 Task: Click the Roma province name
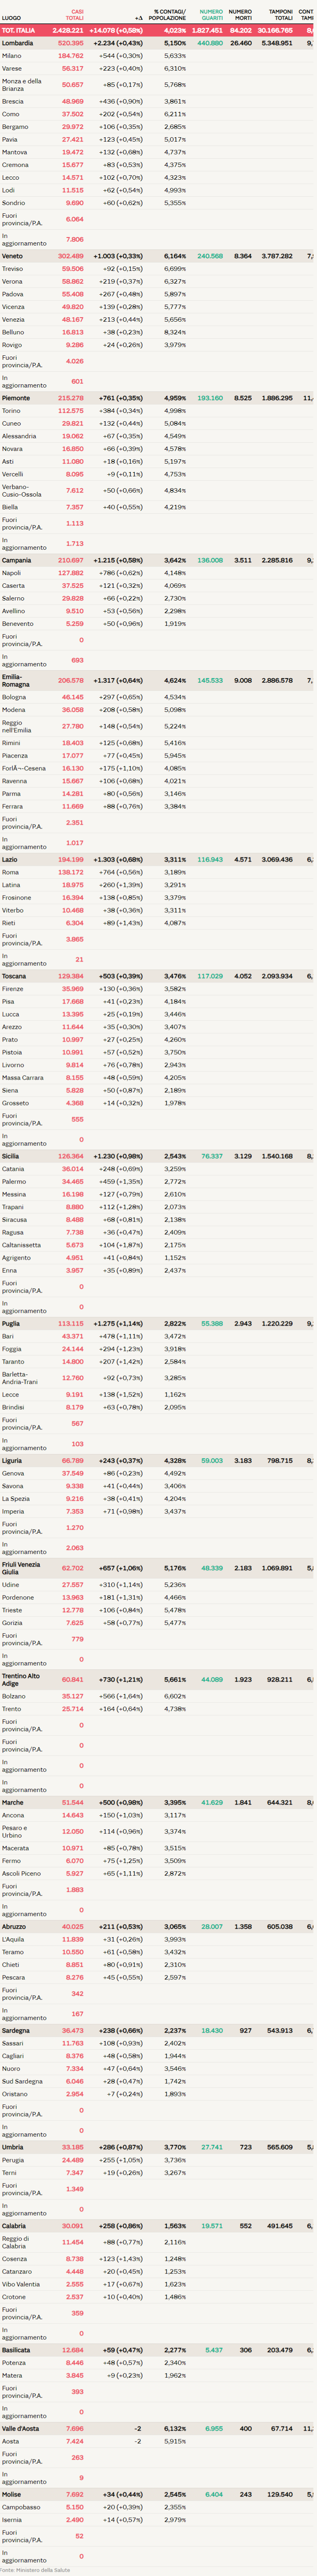[x=10, y=872]
